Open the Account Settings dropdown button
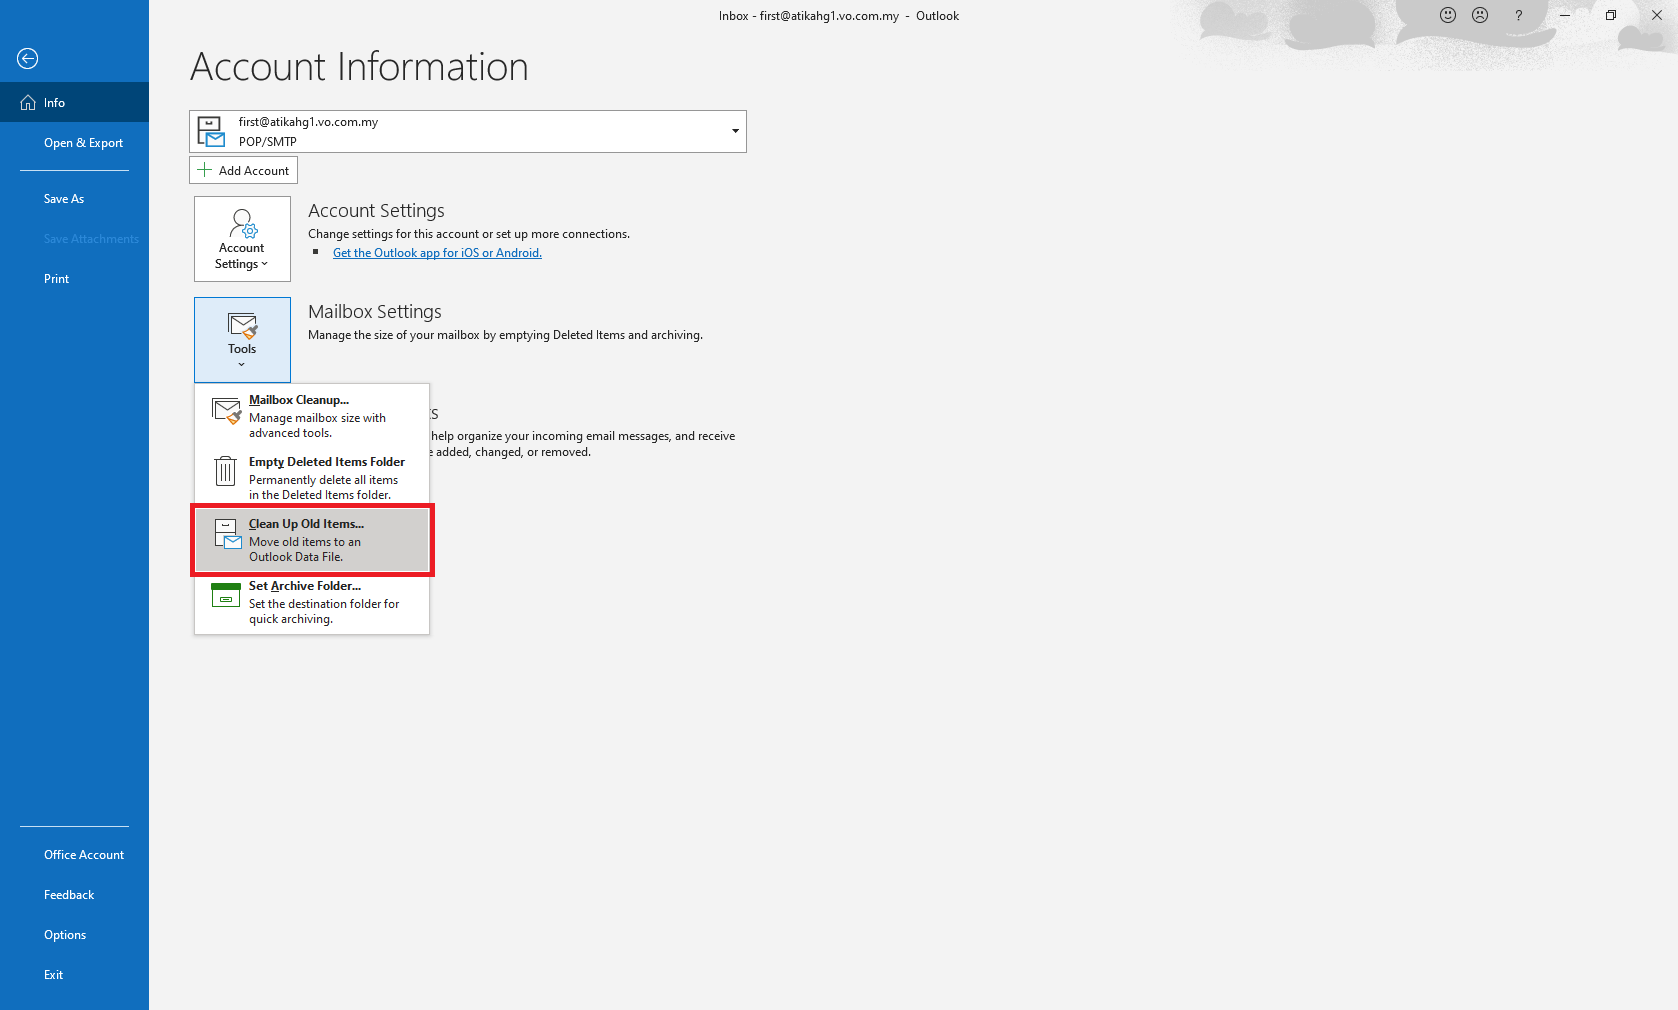Viewport: 1678px width, 1010px height. [242, 239]
